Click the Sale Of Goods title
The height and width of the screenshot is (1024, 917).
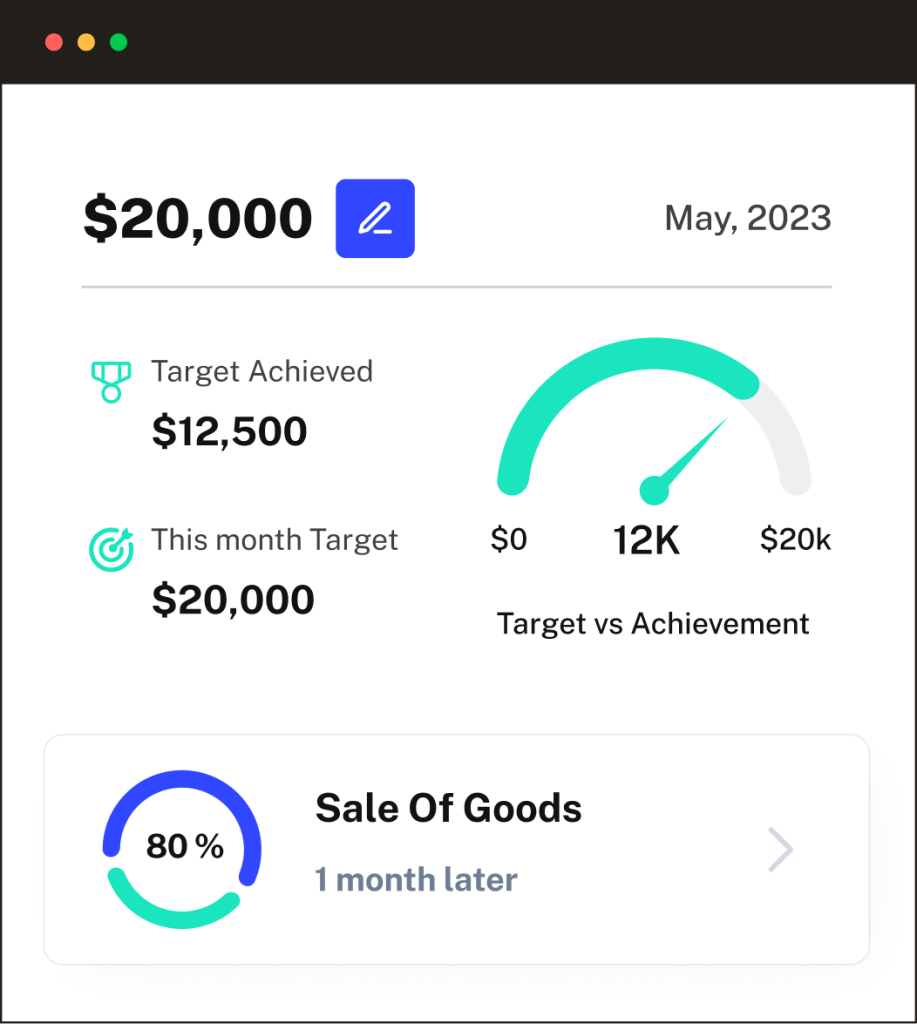448,808
